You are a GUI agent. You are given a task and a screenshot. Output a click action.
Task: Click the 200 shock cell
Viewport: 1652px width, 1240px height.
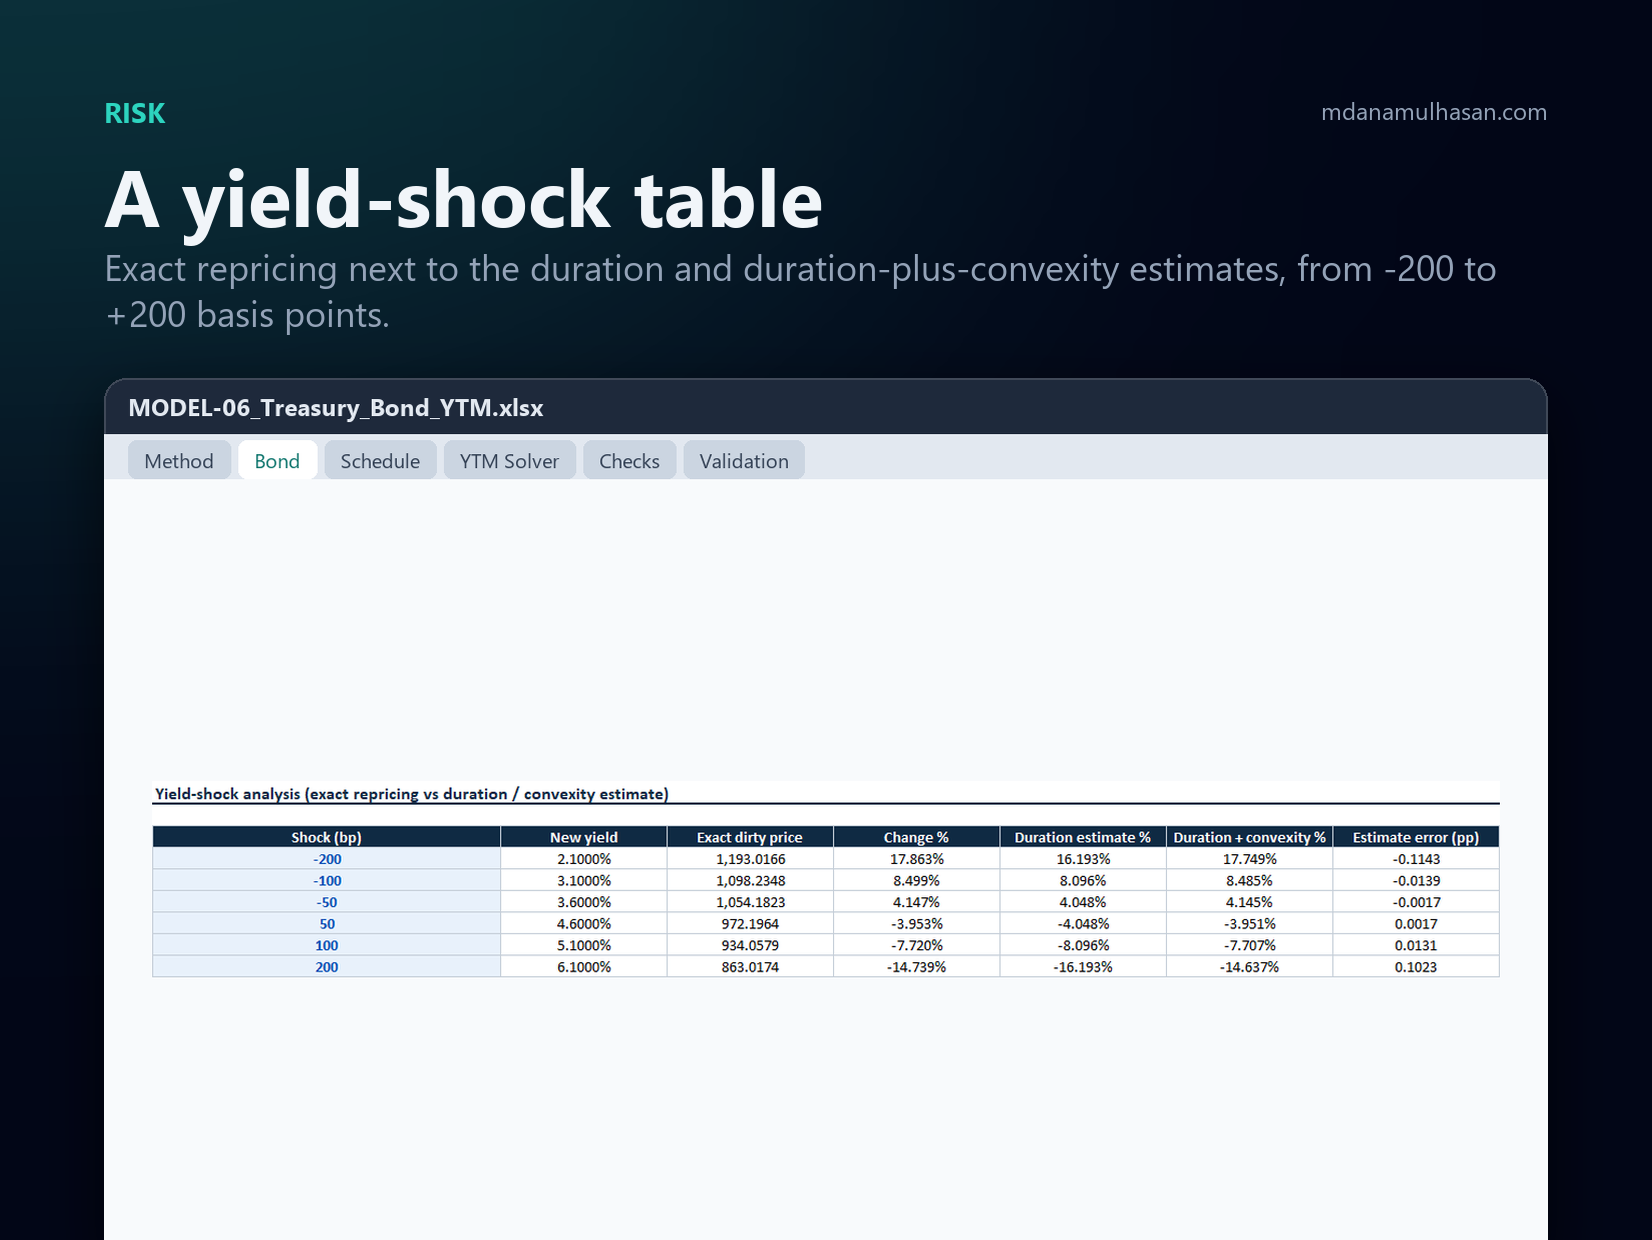[x=326, y=967]
